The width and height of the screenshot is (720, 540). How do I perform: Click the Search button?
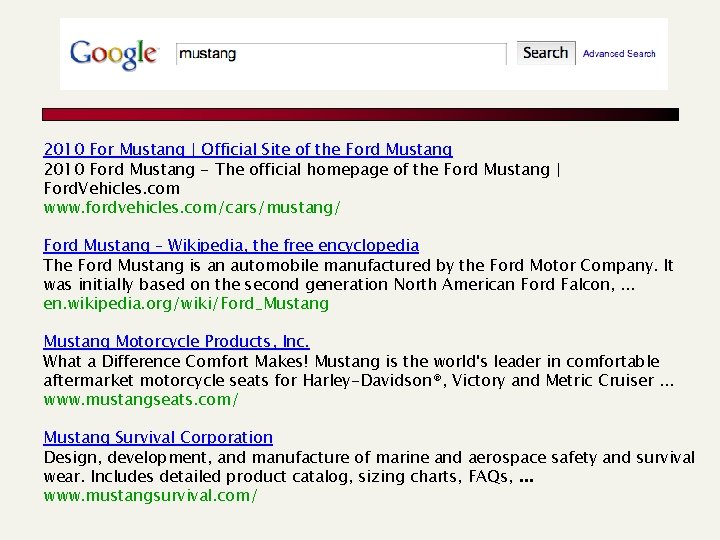[546, 53]
